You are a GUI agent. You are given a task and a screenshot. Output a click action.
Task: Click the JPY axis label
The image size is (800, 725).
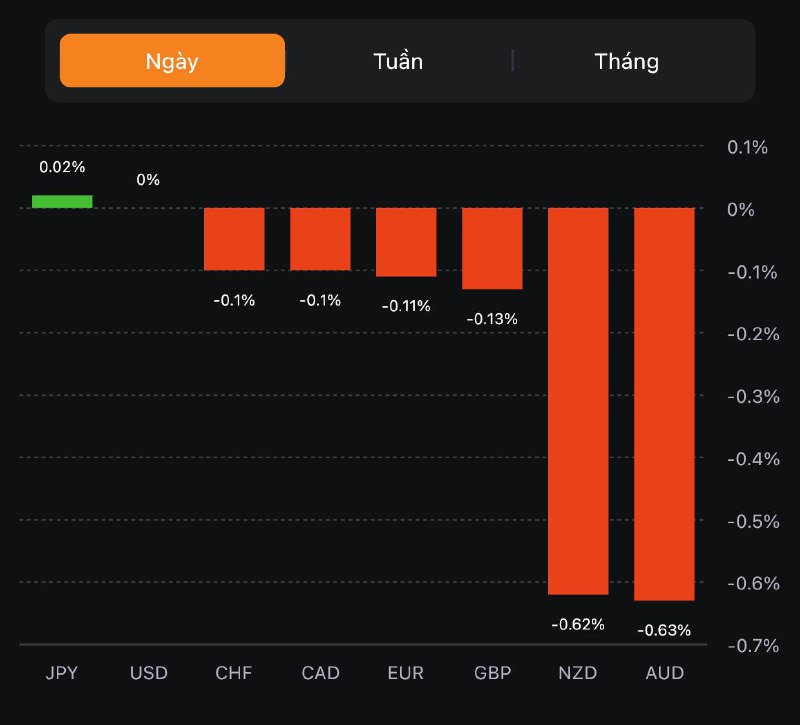(x=62, y=673)
